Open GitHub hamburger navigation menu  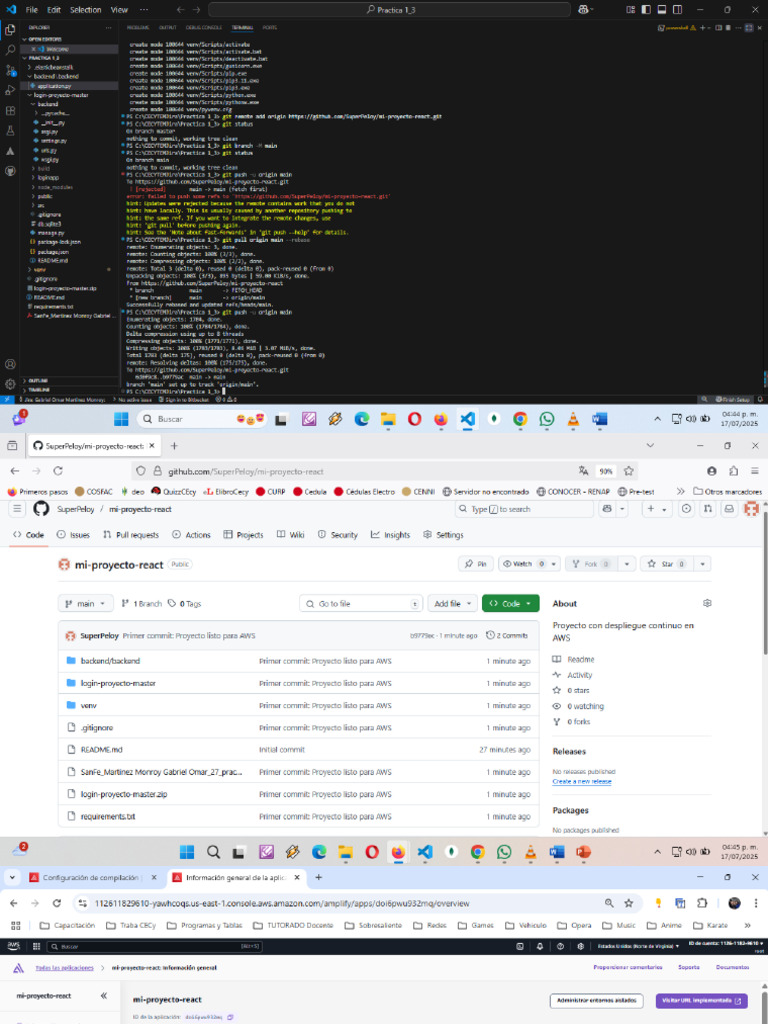pyautogui.click(x=17, y=509)
